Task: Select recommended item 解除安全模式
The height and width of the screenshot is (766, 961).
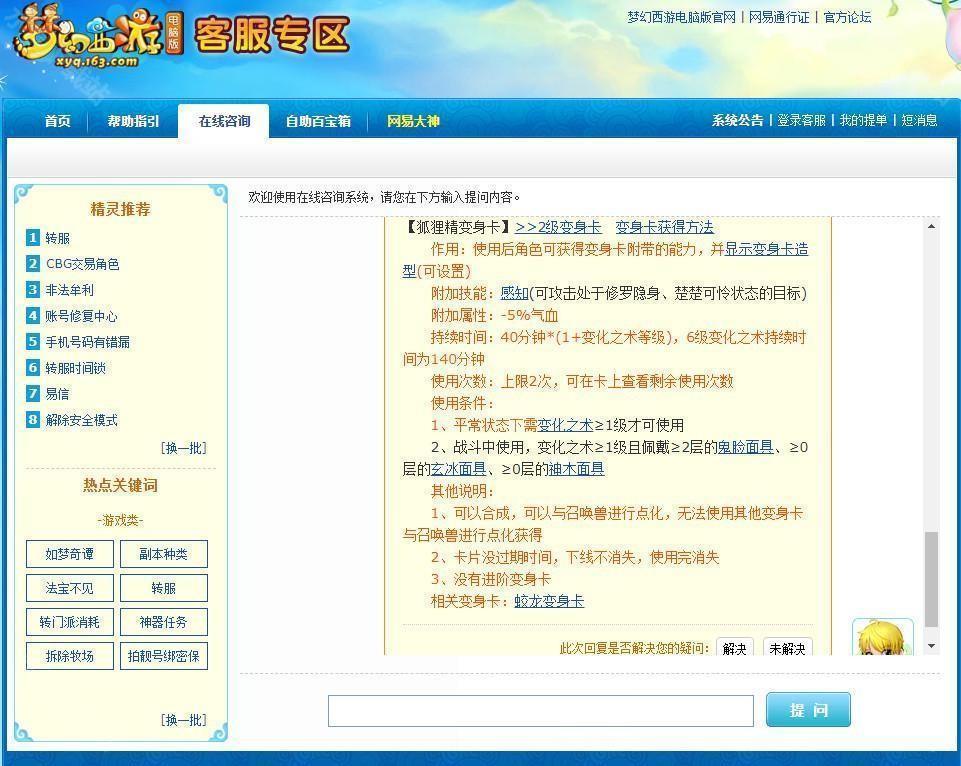Action: pyautogui.click(x=82, y=420)
